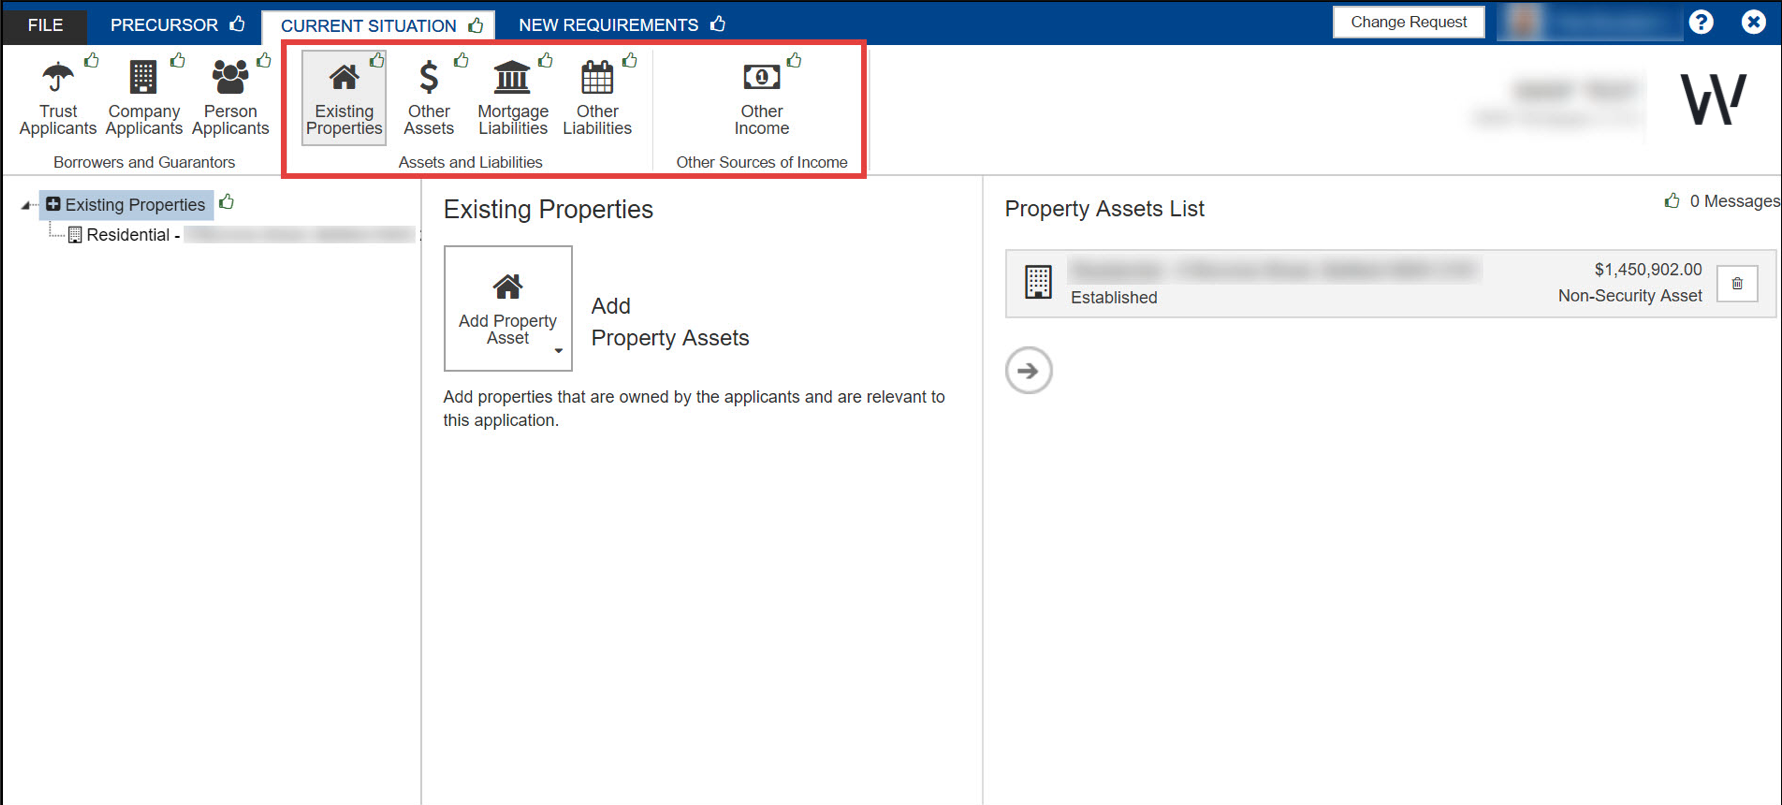
Task: Switch to the PRECURSOR tab
Action: pos(164,25)
